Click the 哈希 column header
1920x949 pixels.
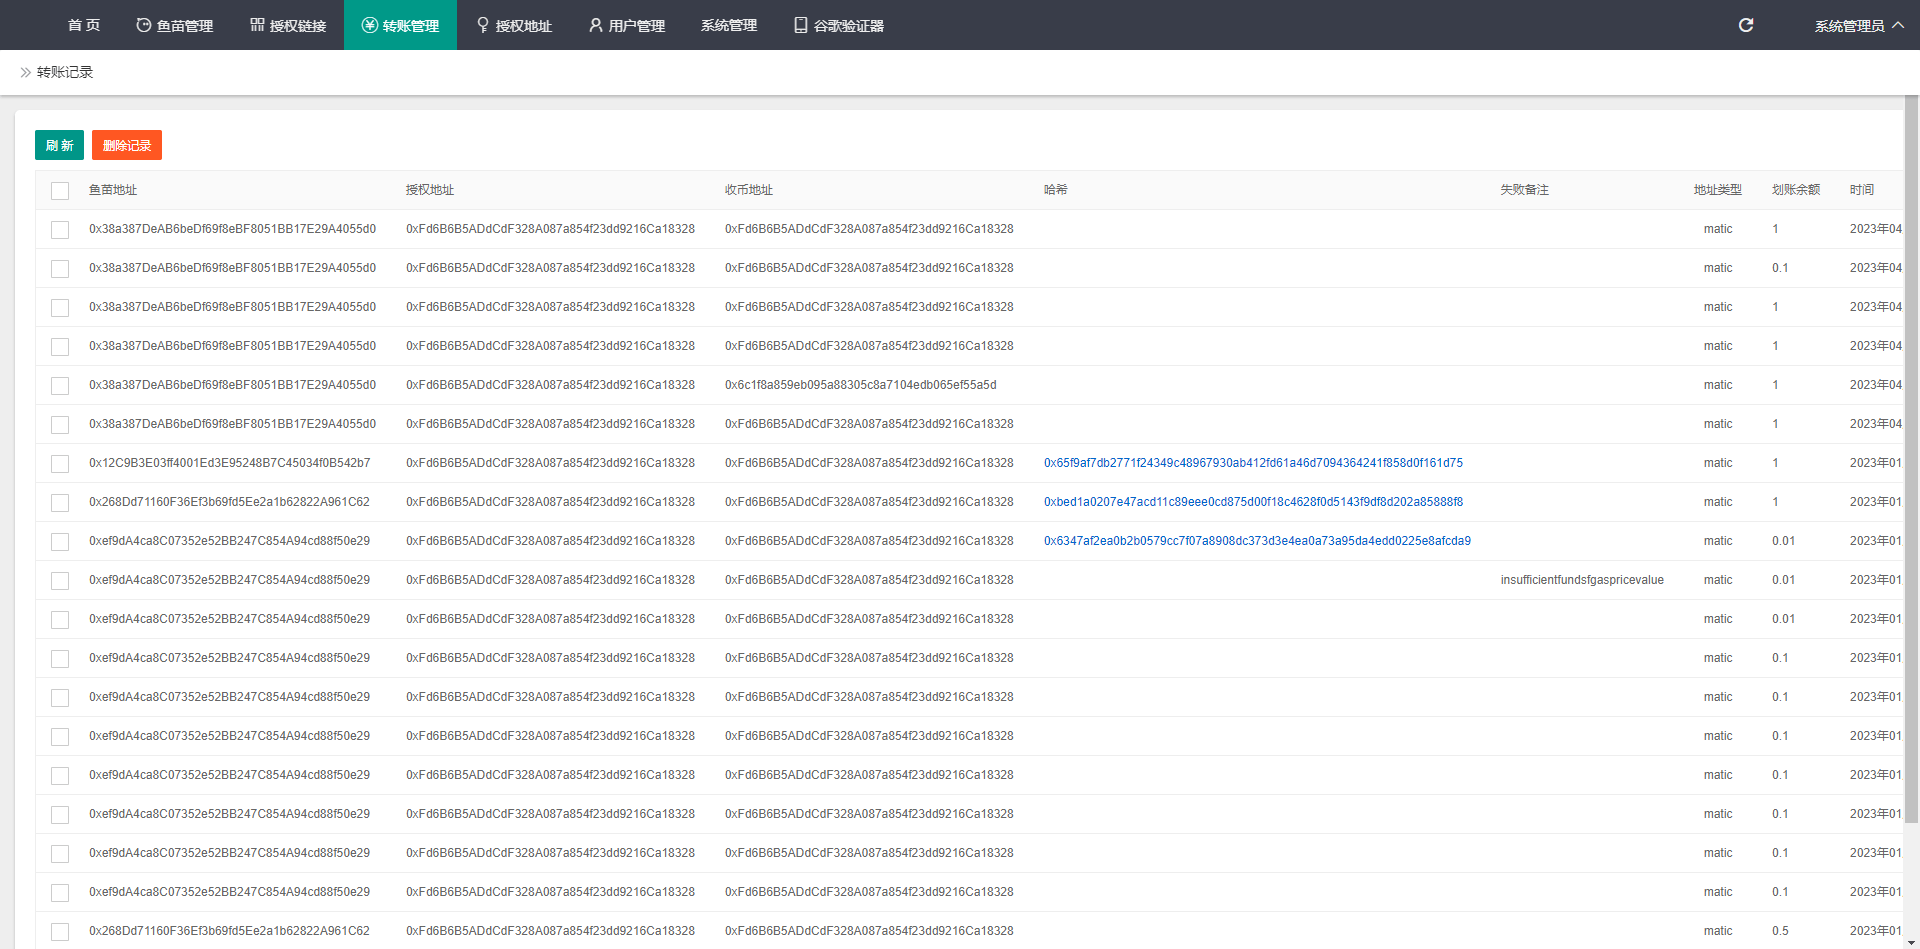[x=1055, y=190]
